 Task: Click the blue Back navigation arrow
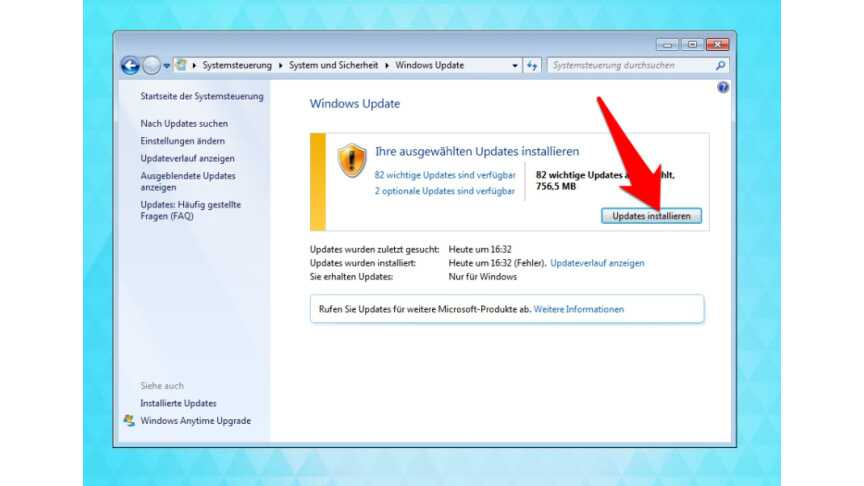tap(131, 66)
